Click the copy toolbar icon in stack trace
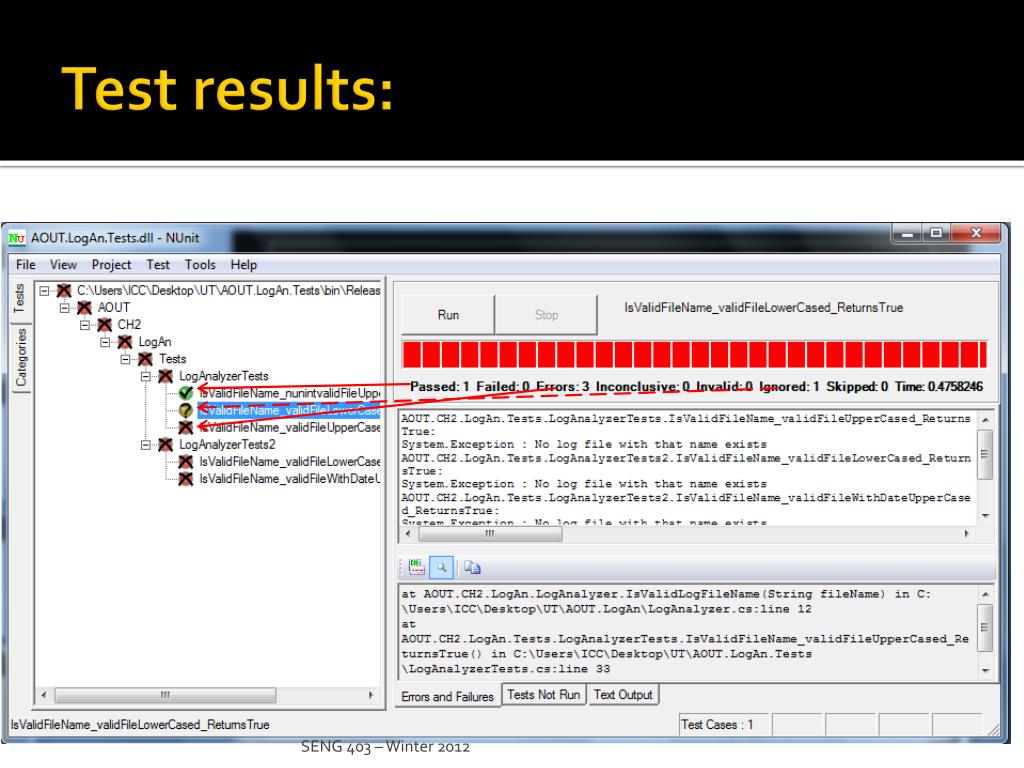This screenshot has height=768, width=1024. pyautogui.click(x=472, y=567)
